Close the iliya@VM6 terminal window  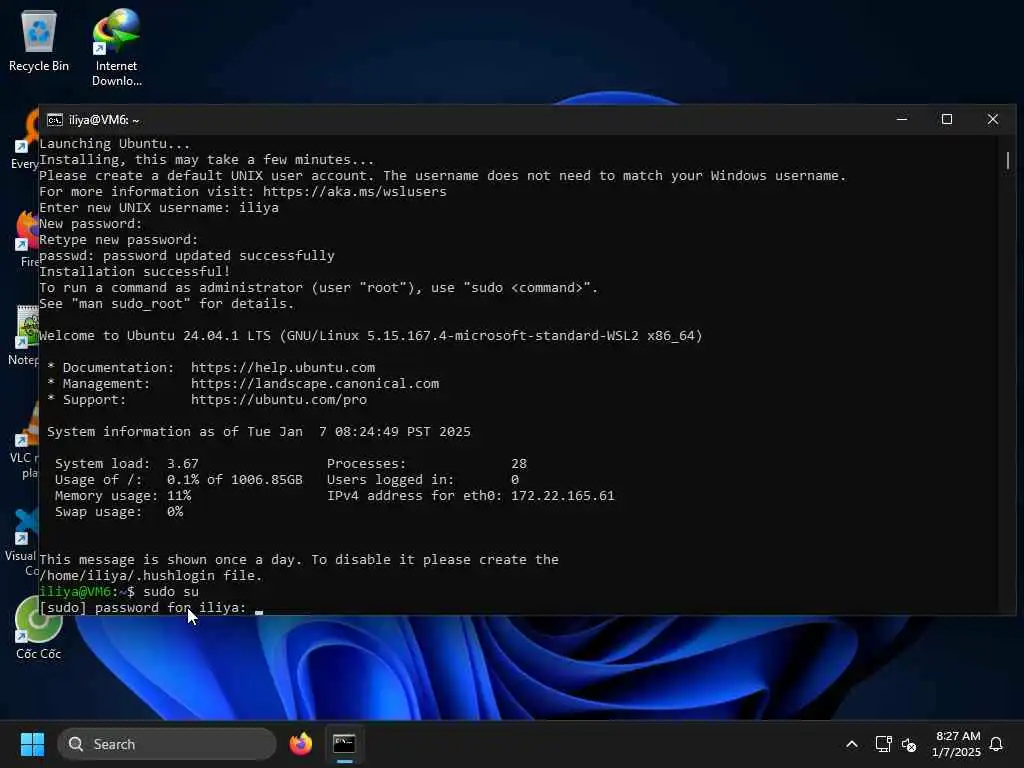click(993, 120)
